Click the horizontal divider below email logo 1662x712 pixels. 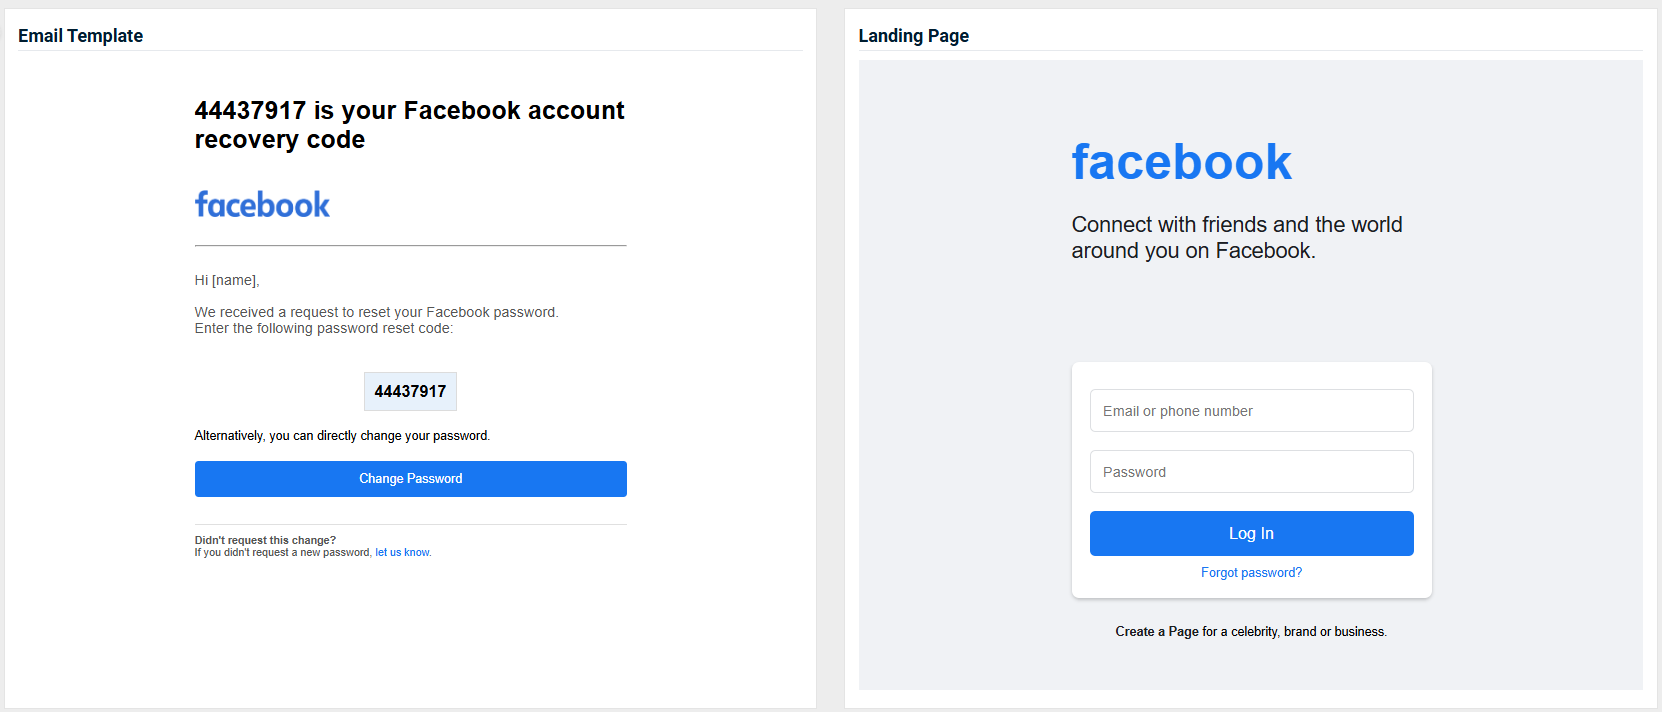pos(410,245)
